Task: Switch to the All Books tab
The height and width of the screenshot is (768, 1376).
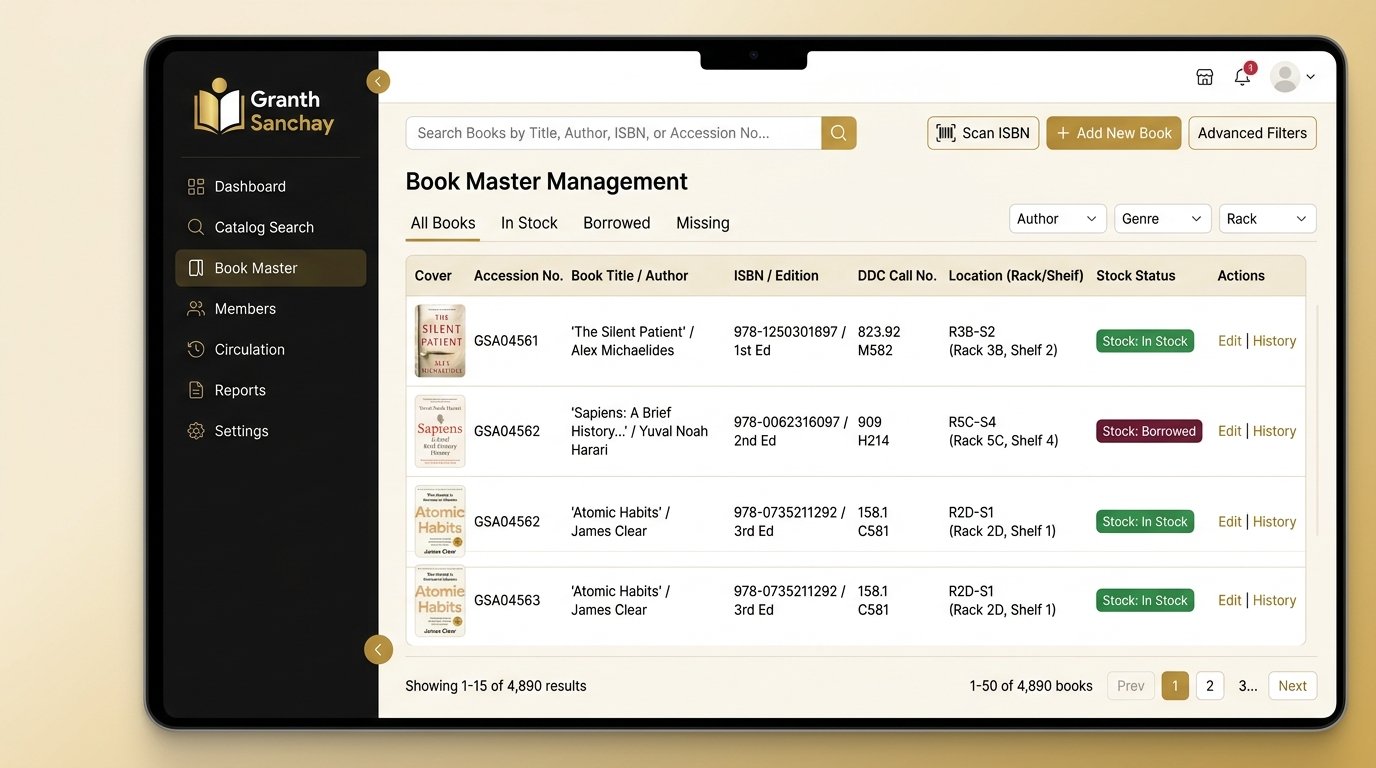Action: 443,223
